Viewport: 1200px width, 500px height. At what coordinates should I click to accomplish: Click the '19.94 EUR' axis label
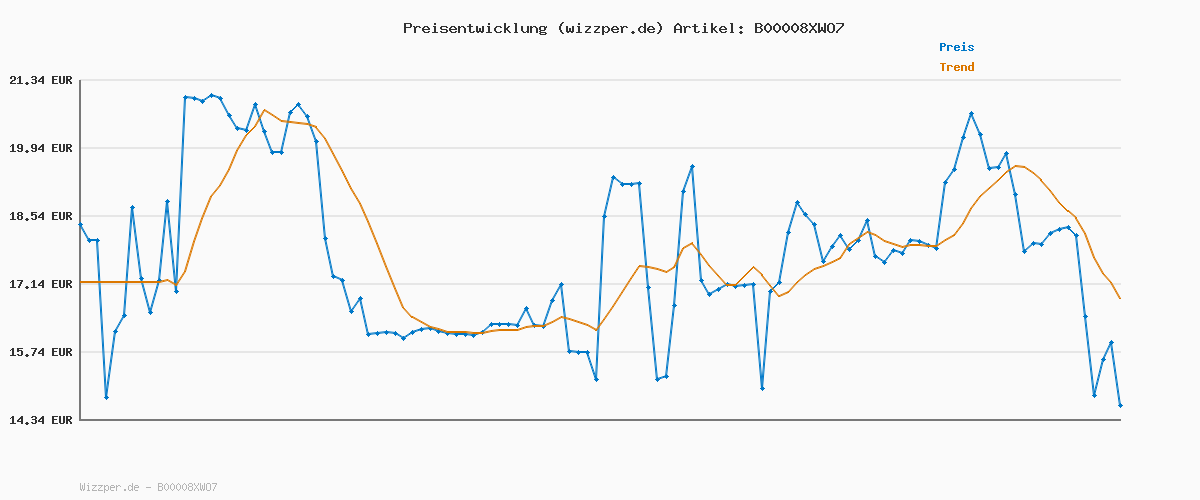click(x=40, y=148)
